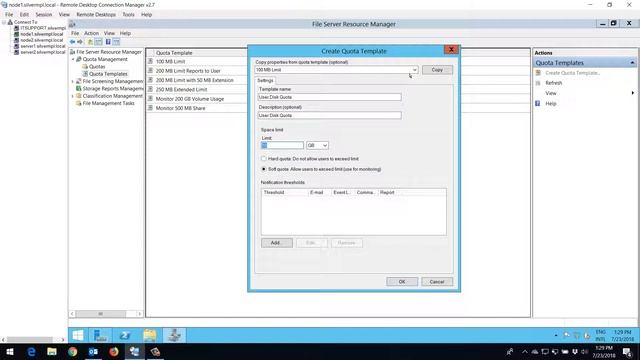640x360 pixels.
Task: Open Google Chrome on local taskbar
Action: [73, 351]
